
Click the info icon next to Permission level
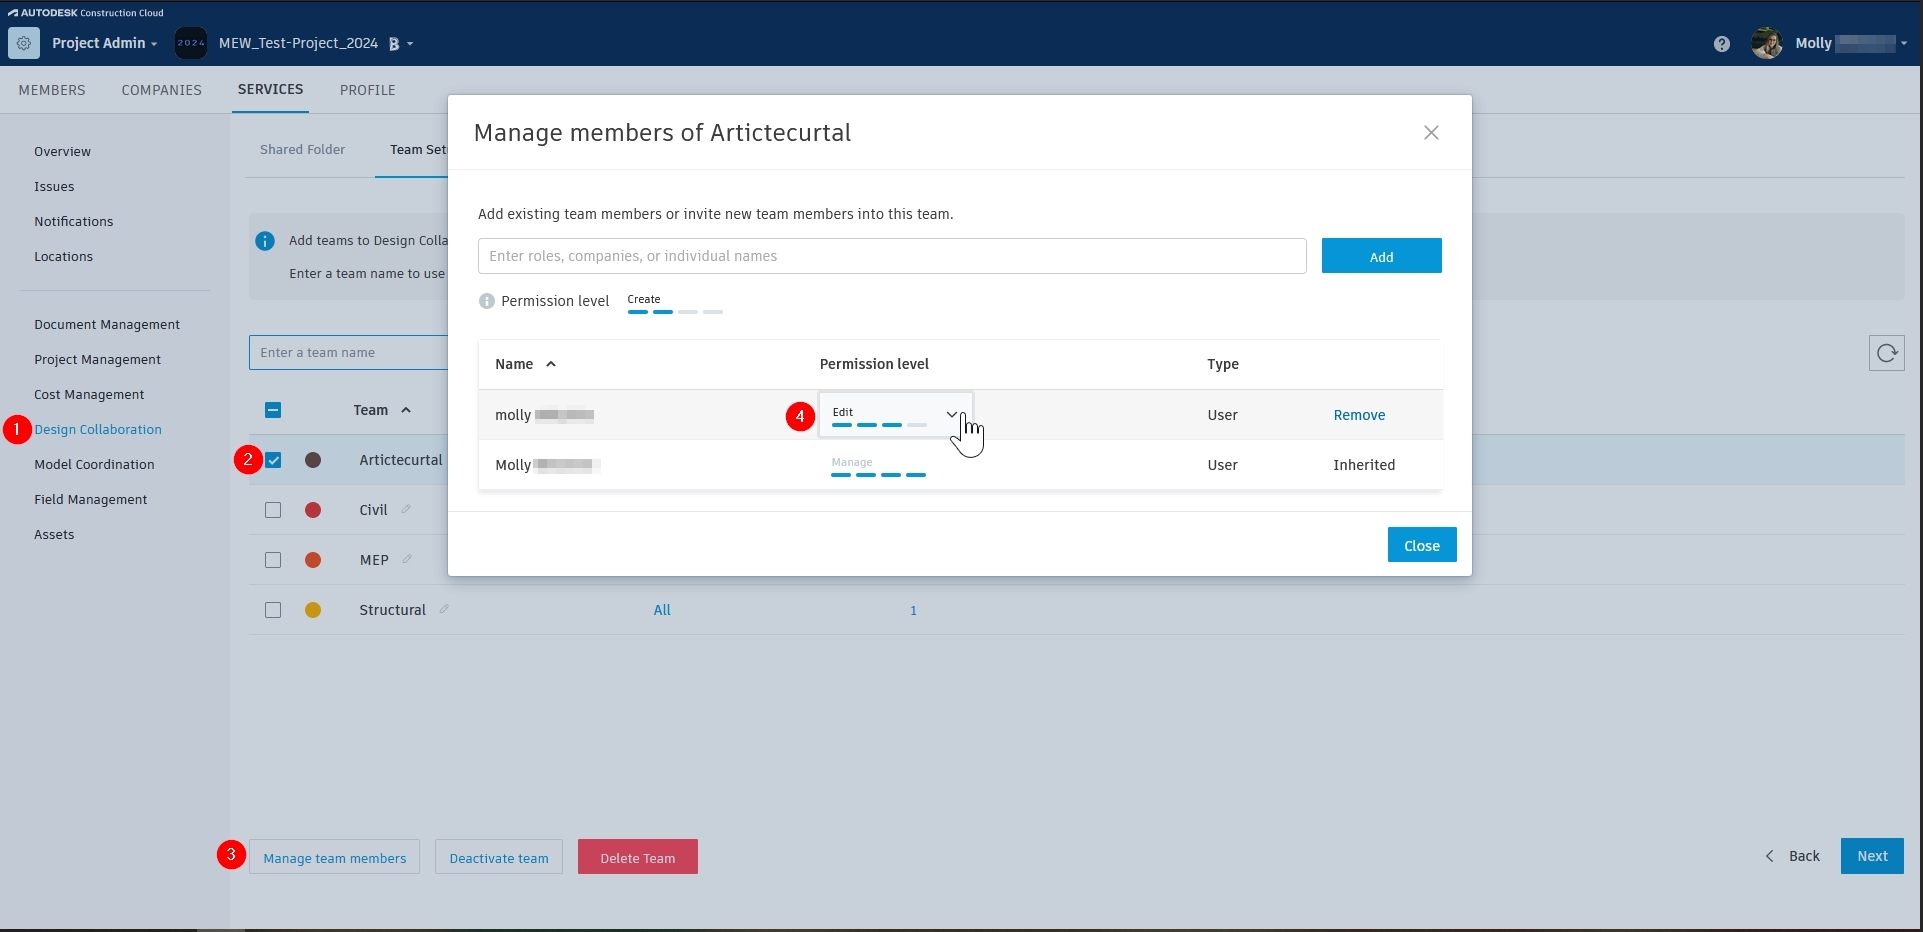[x=486, y=300]
